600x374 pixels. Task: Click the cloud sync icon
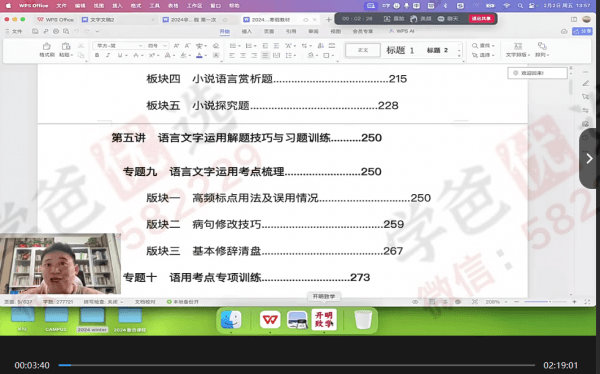(x=564, y=31)
